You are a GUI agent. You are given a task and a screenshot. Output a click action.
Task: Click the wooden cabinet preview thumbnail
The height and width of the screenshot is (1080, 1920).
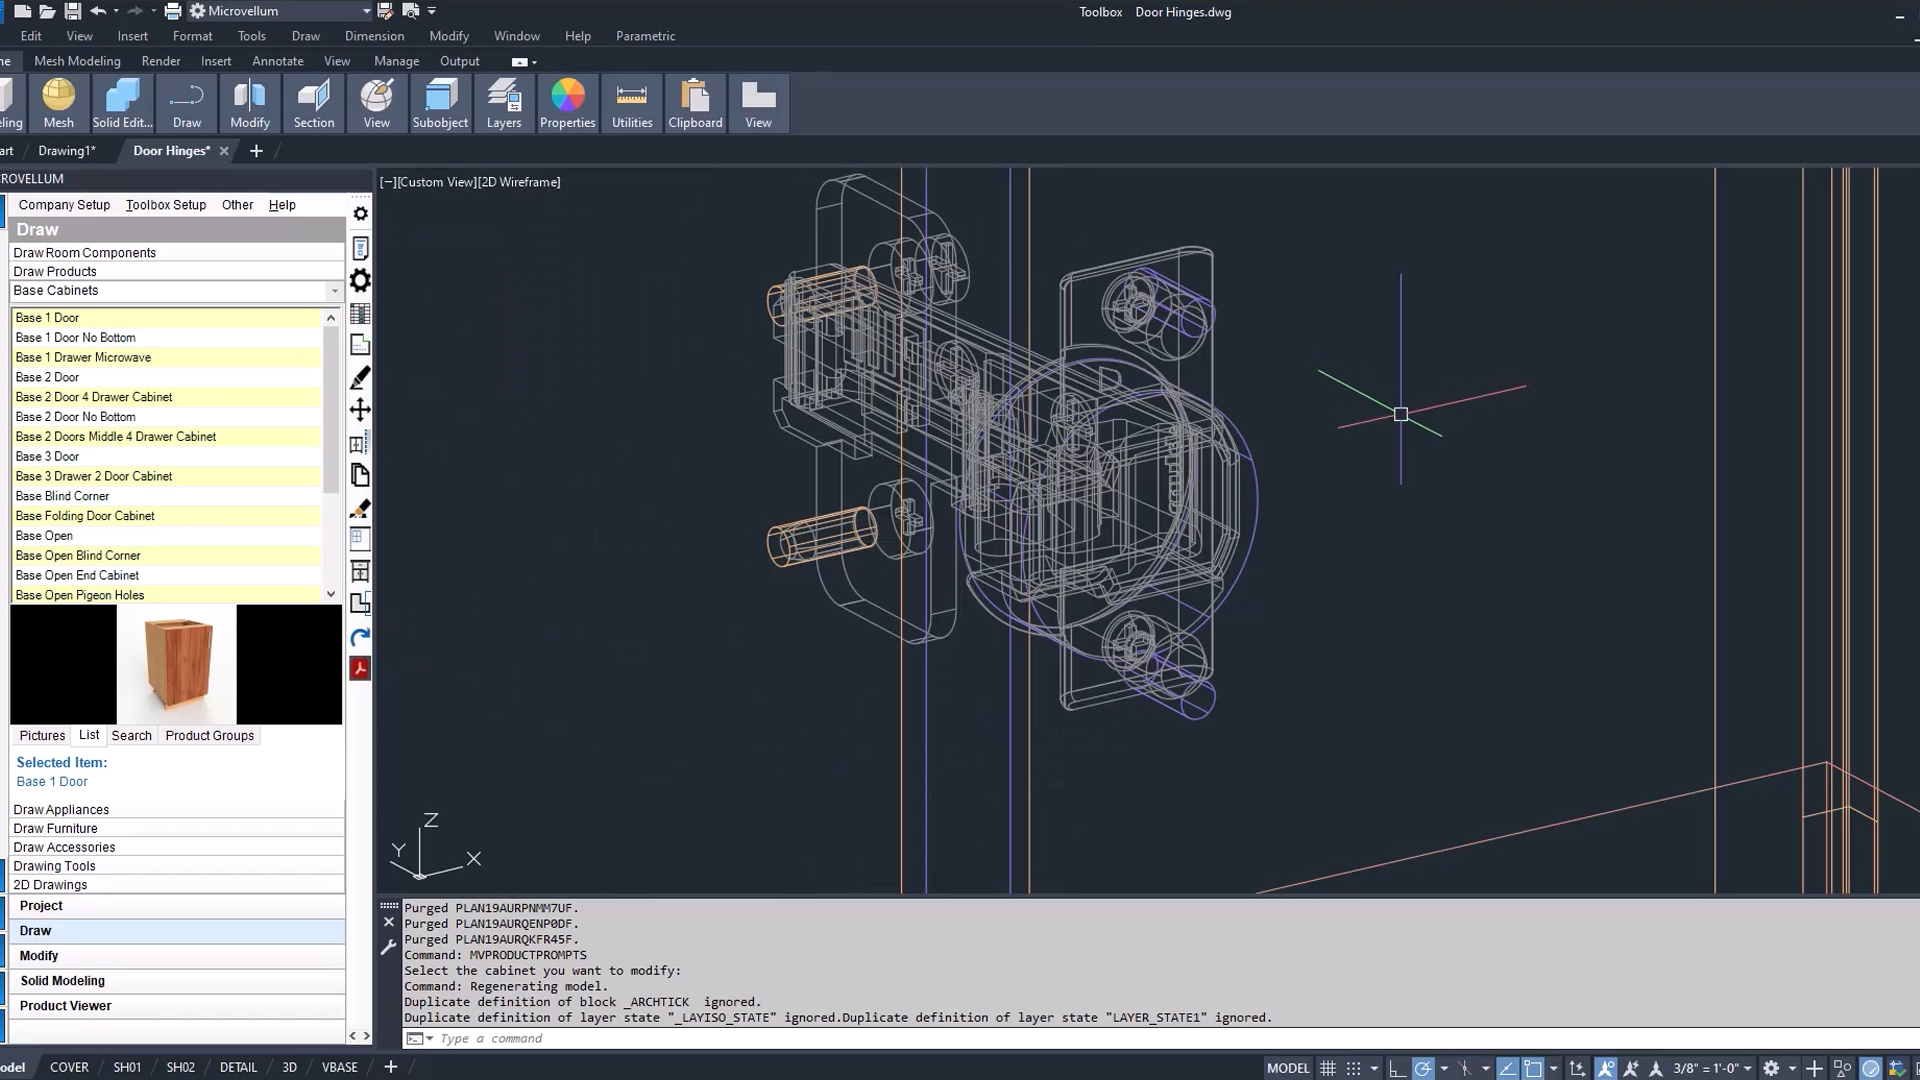pos(176,664)
